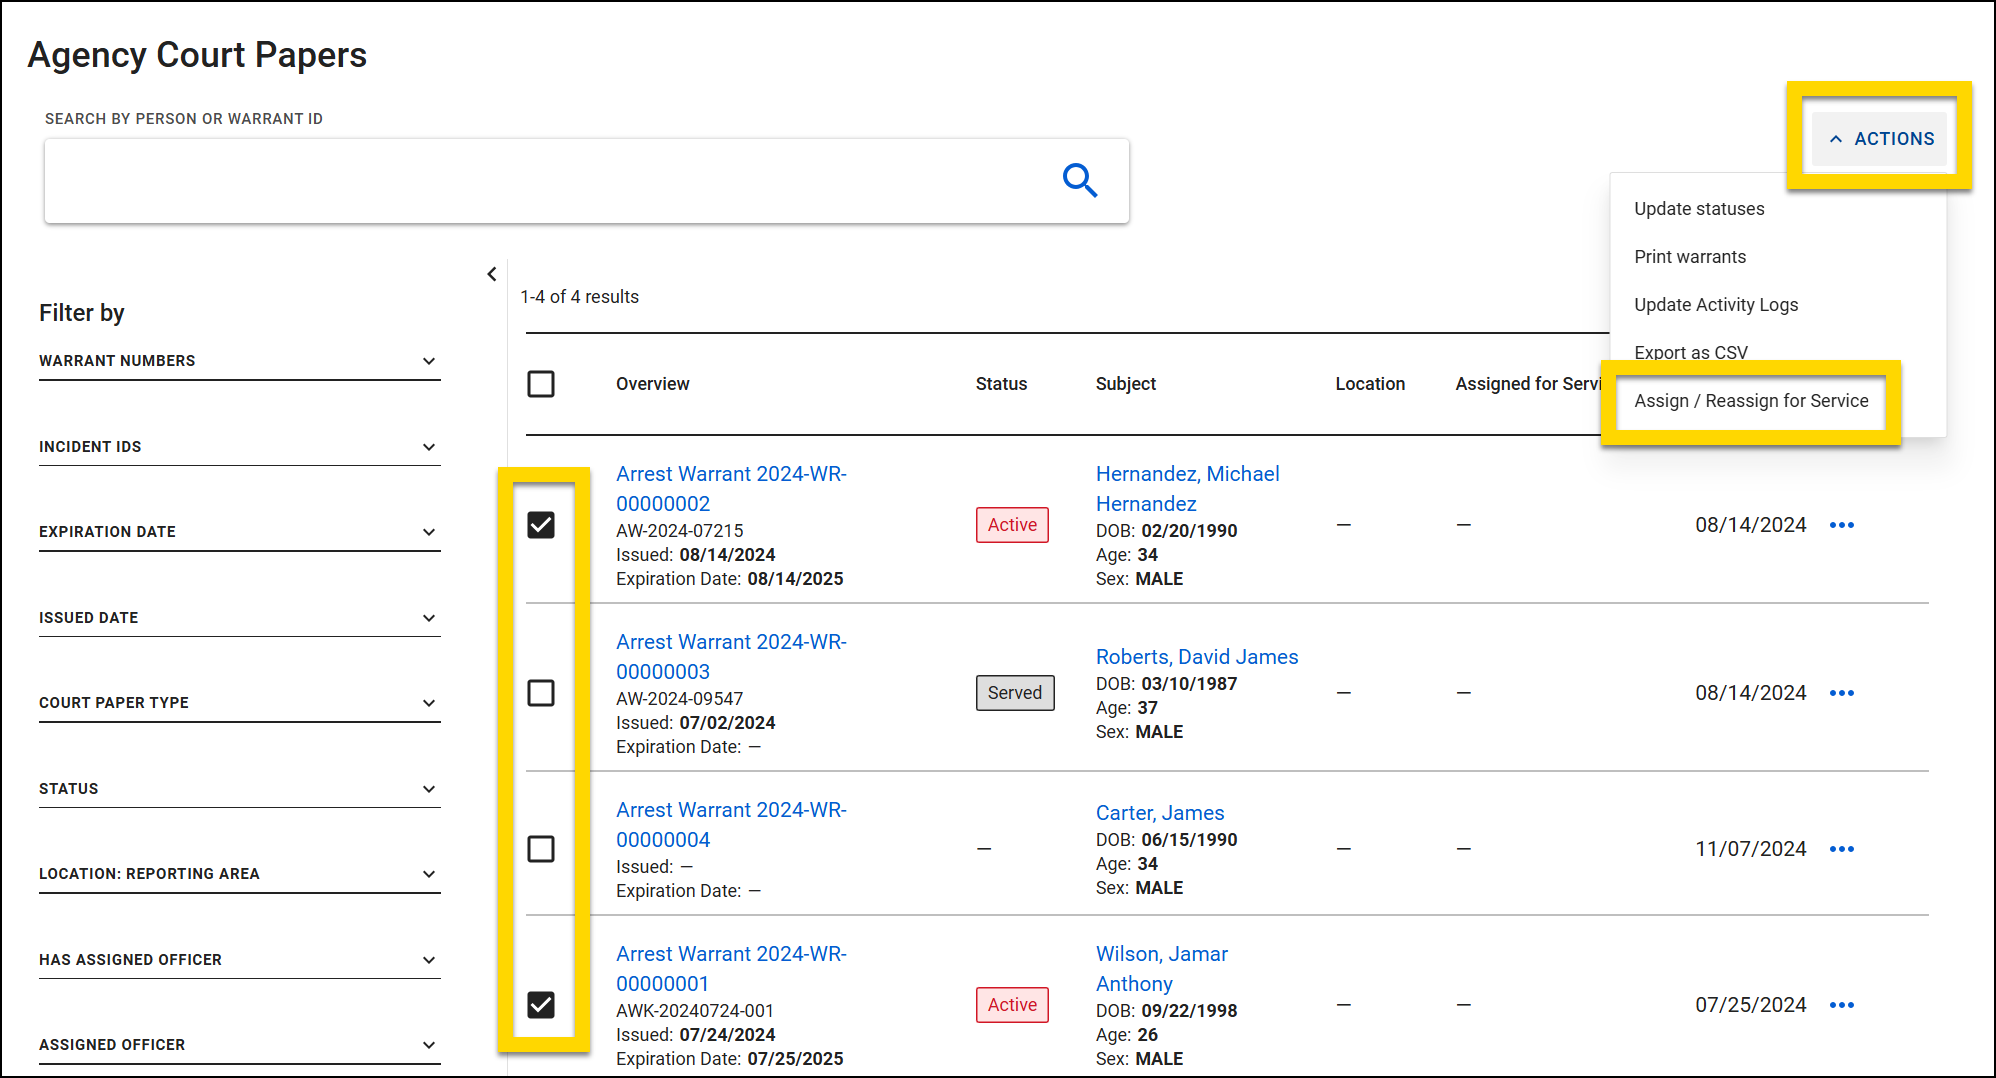Select the header select-all checkbox

pos(541,383)
